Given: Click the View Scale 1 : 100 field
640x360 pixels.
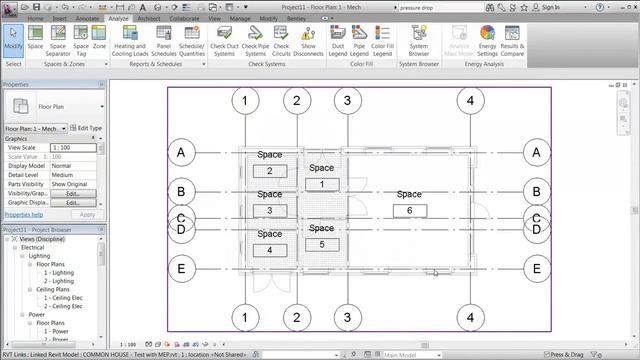Looking at the screenshot, I should coord(73,147).
